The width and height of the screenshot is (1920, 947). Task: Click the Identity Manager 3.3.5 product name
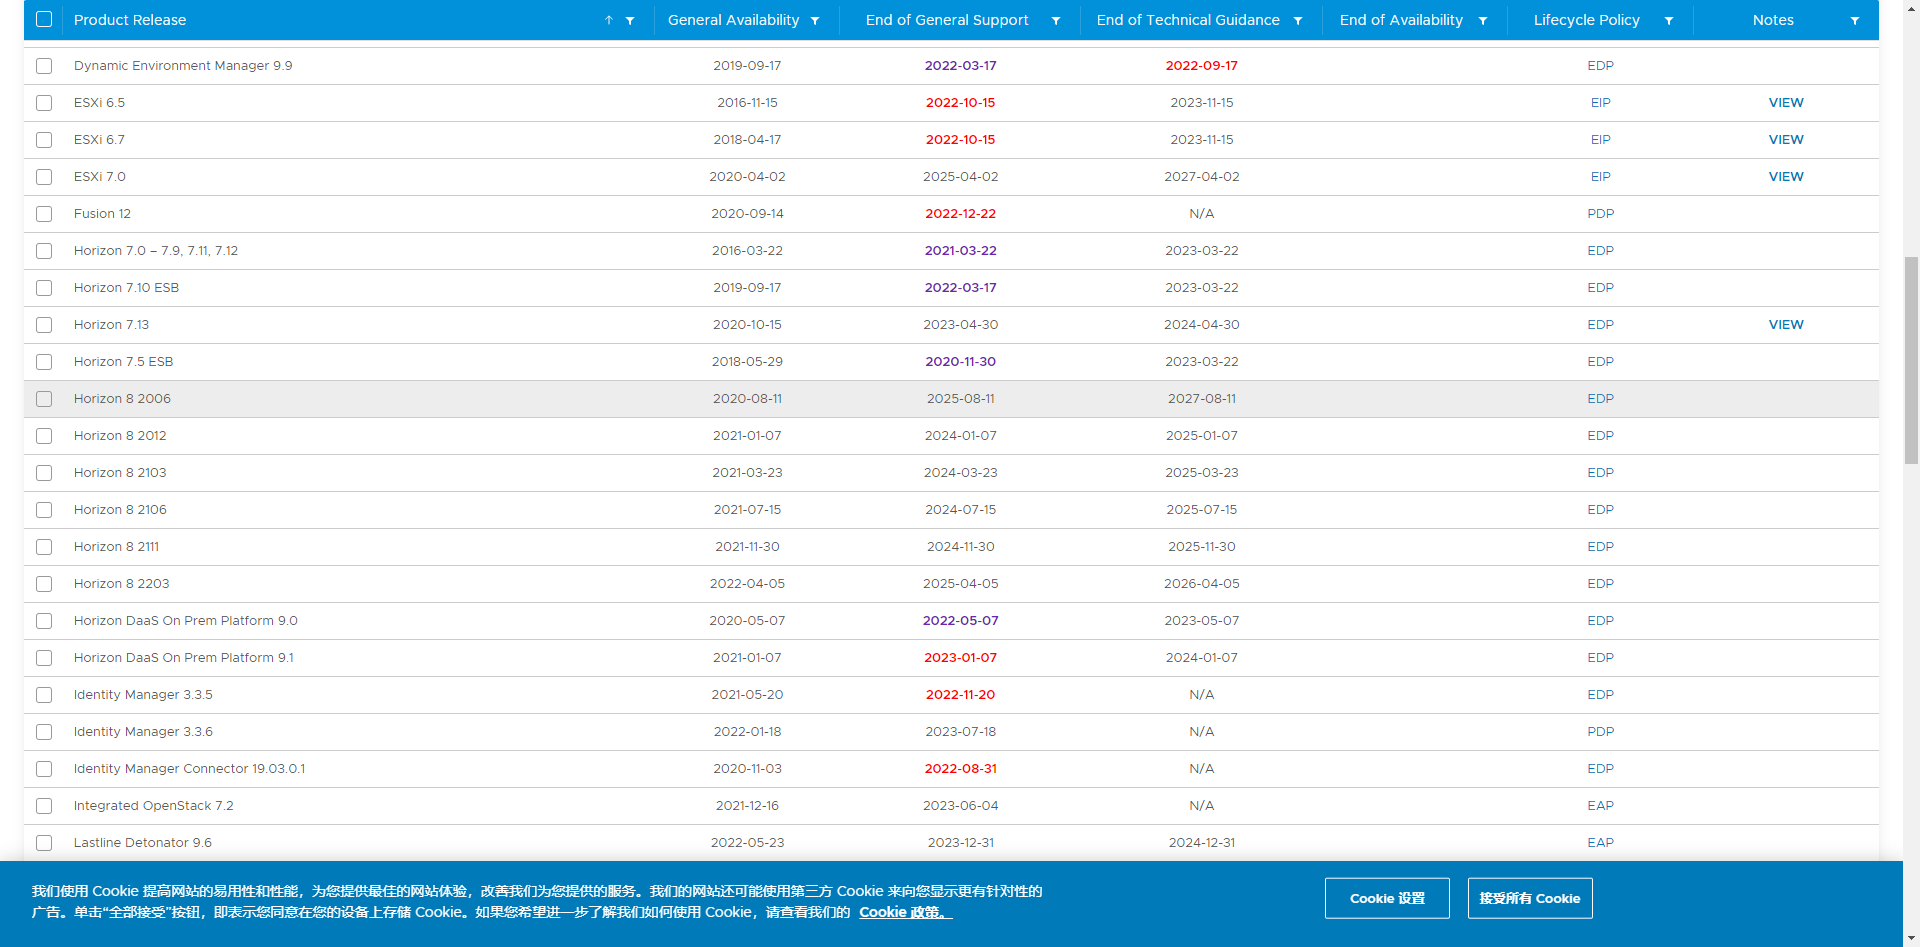143,695
